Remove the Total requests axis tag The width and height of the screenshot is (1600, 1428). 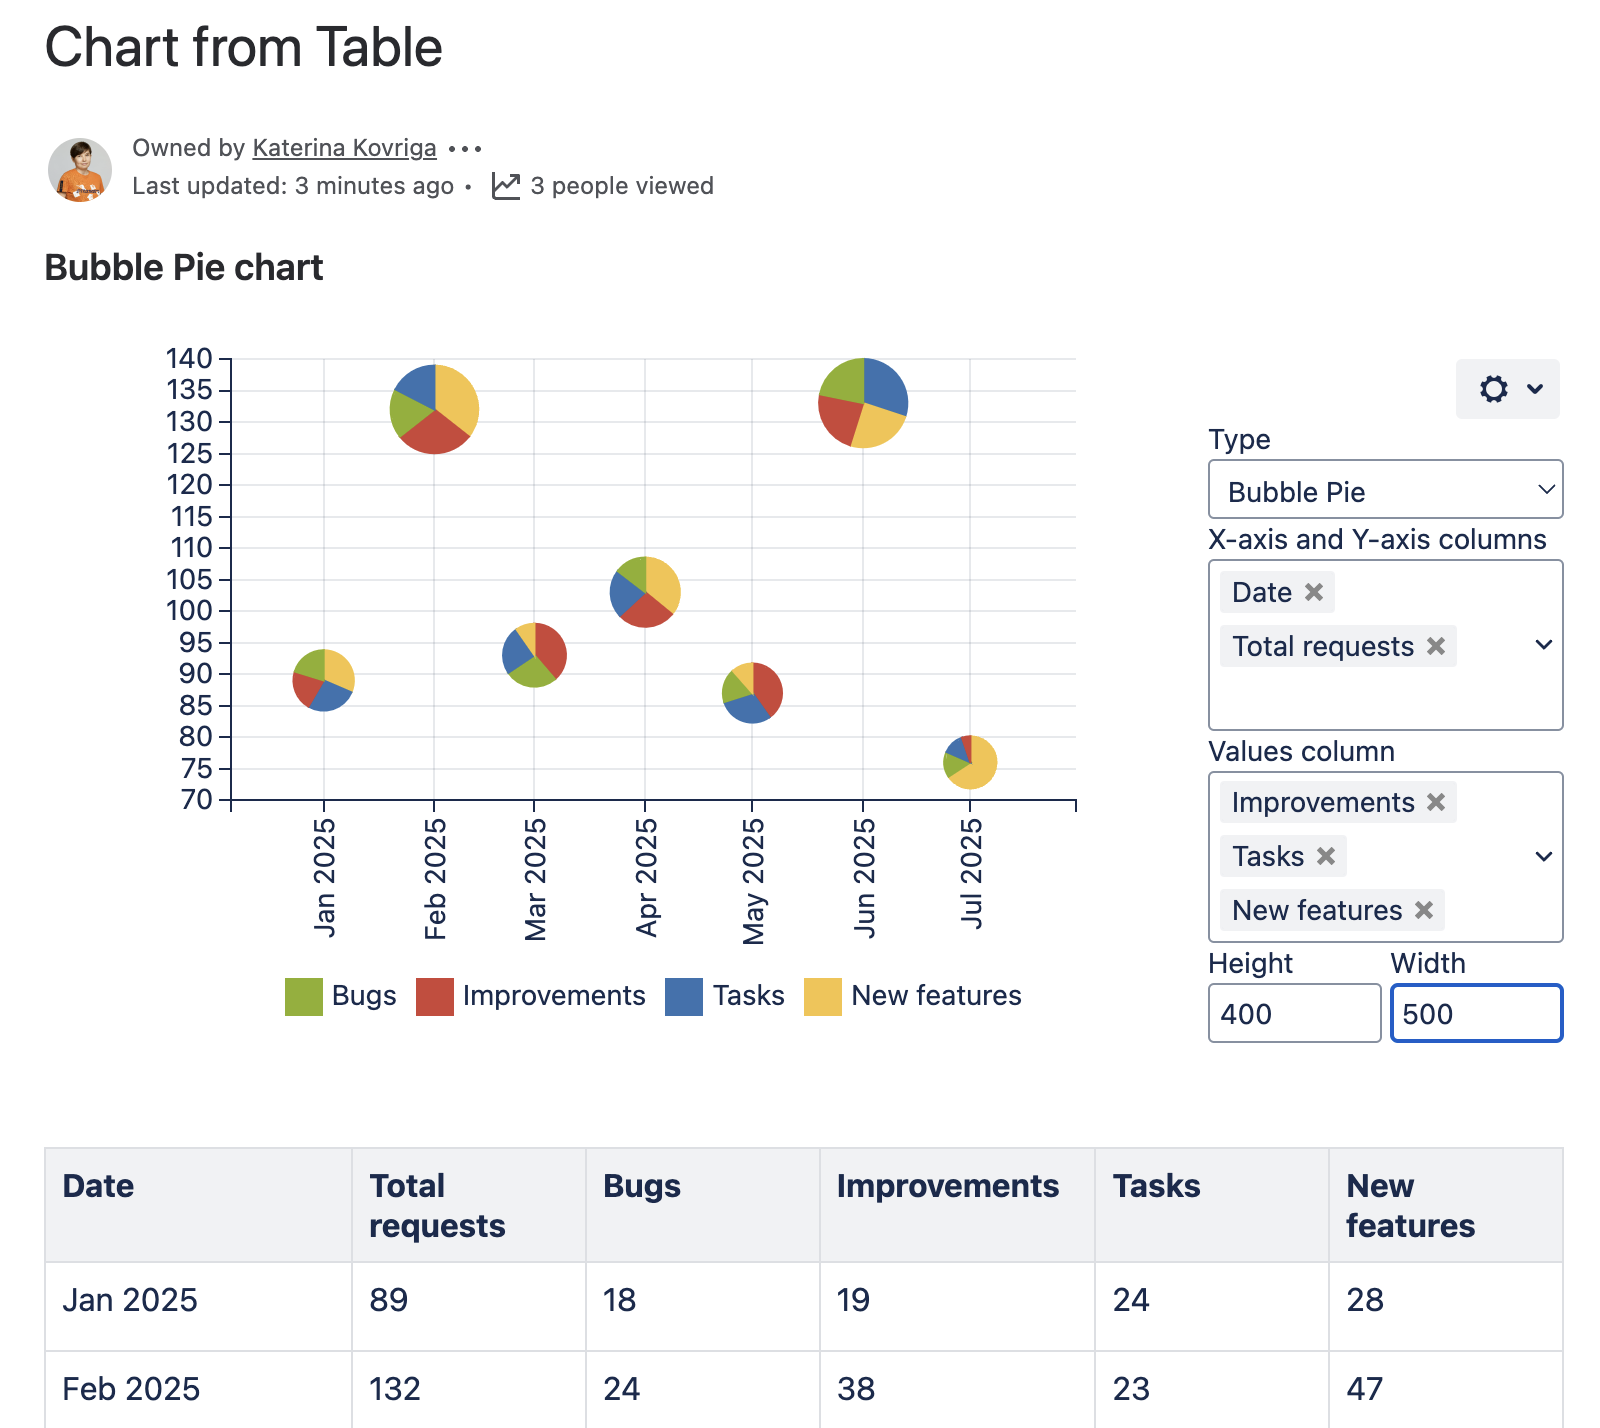1436,646
